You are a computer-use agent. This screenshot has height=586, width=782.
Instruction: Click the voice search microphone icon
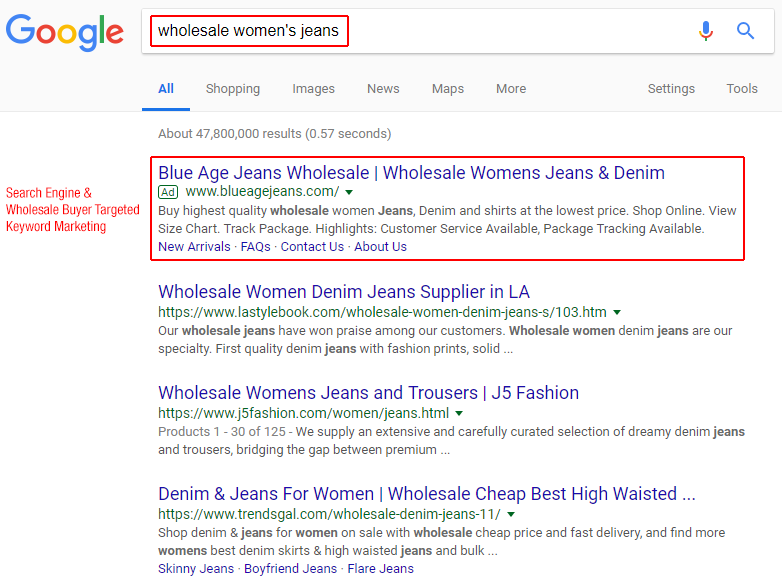click(705, 31)
